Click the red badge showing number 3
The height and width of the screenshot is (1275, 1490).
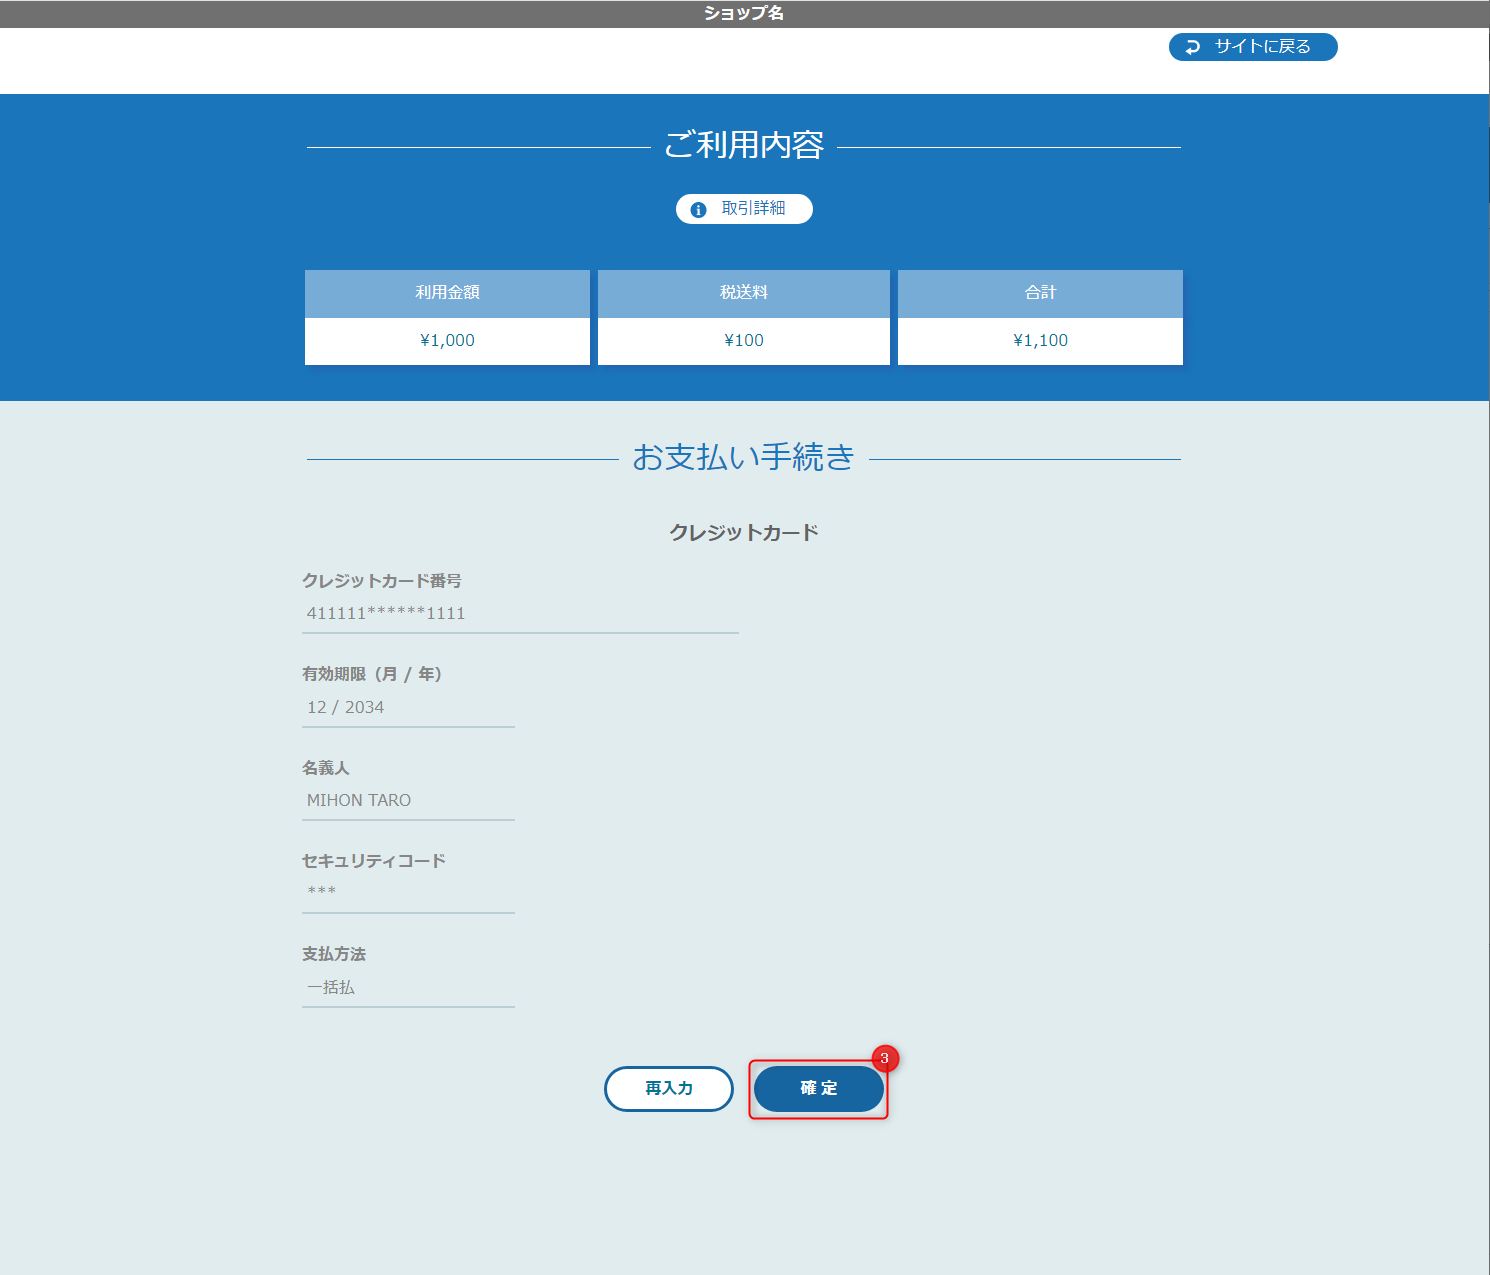(x=886, y=1058)
